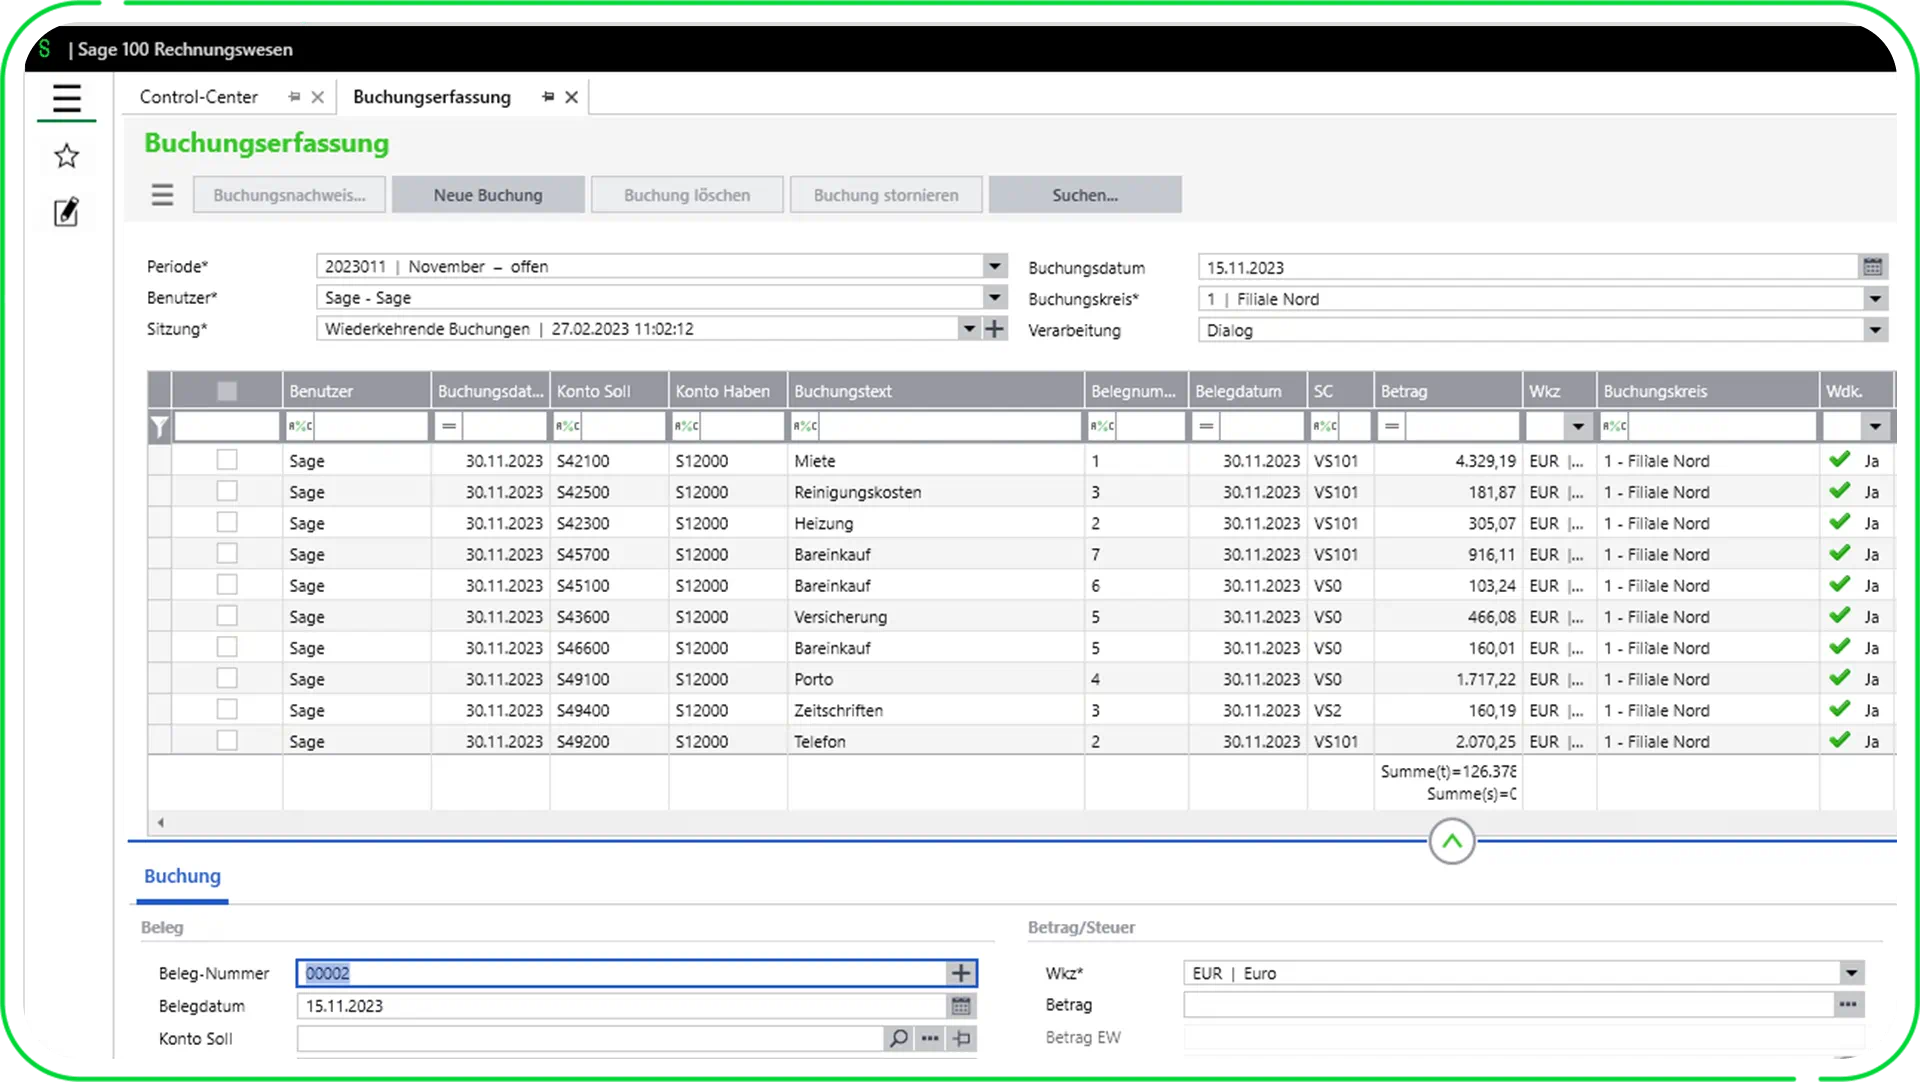Open the hamburger navigation menu in sidebar

67,99
